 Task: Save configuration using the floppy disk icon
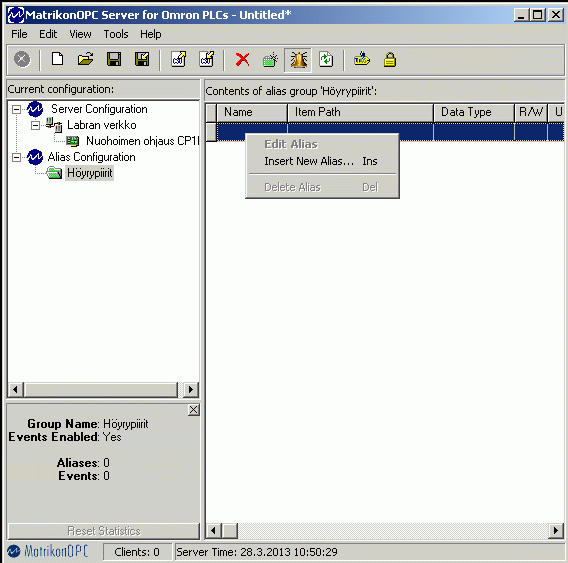click(x=114, y=59)
